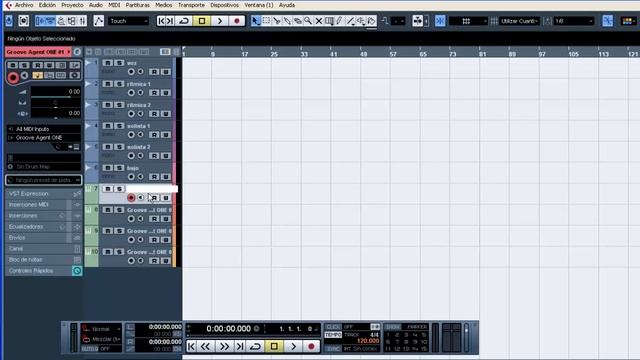
Task: Select the Range Selection tool
Action: coord(266,21)
